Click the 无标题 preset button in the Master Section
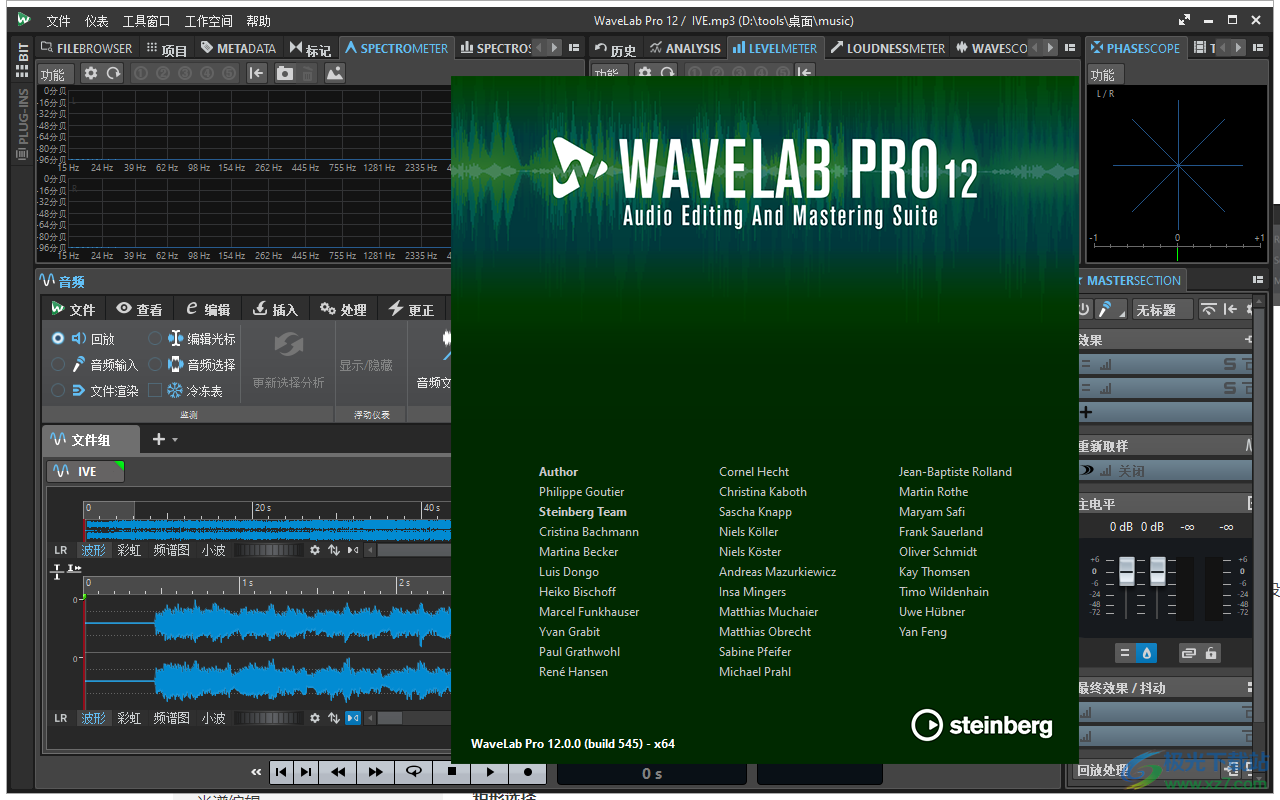The width and height of the screenshot is (1280, 800). point(1163,309)
